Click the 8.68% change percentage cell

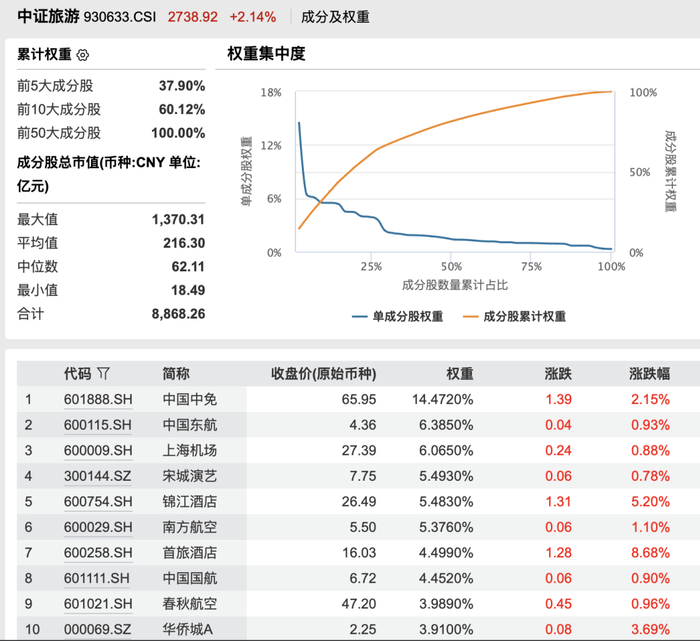point(650,553)
